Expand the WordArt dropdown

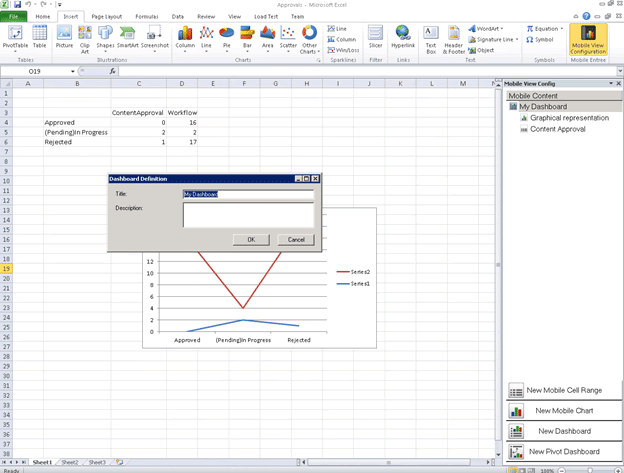488,29
